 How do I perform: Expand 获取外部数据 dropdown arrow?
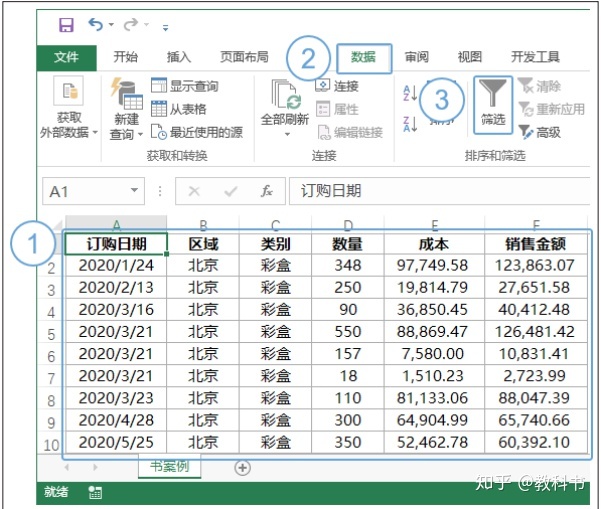point(95,133)
